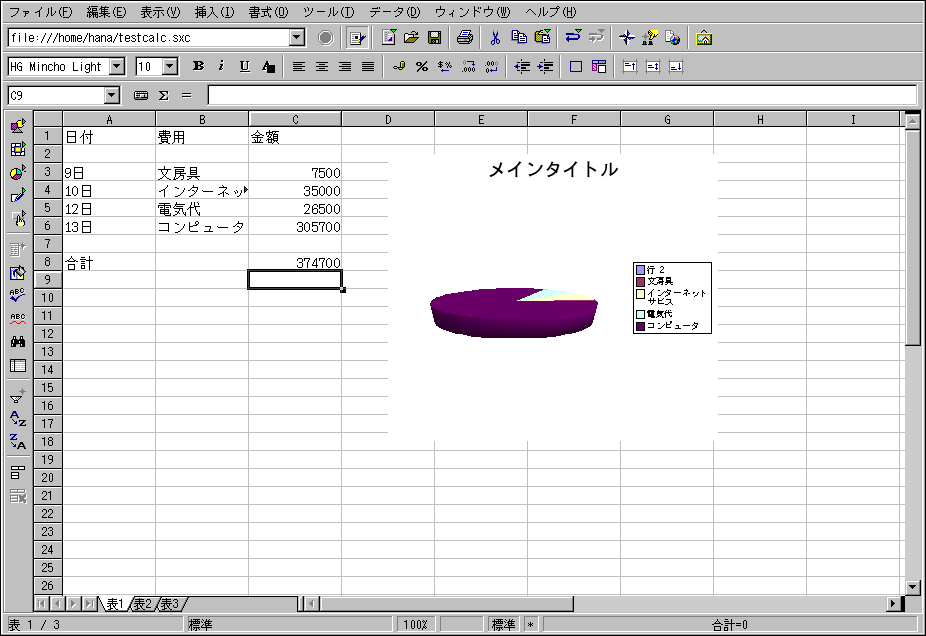Image resolution: width=926 pixels, height=636 pixels.
Task: Expand the file URL path dropdown
Action: pyautogui.click(x=297, y=38)
